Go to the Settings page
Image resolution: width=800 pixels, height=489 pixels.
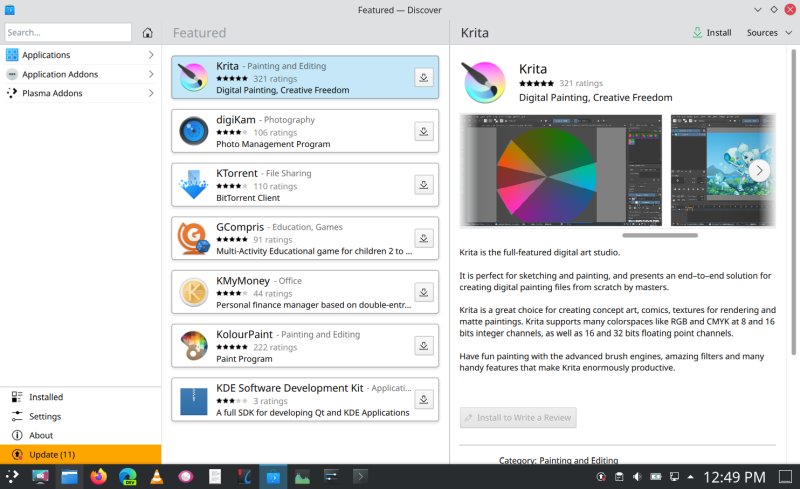[x=45, y=416]
